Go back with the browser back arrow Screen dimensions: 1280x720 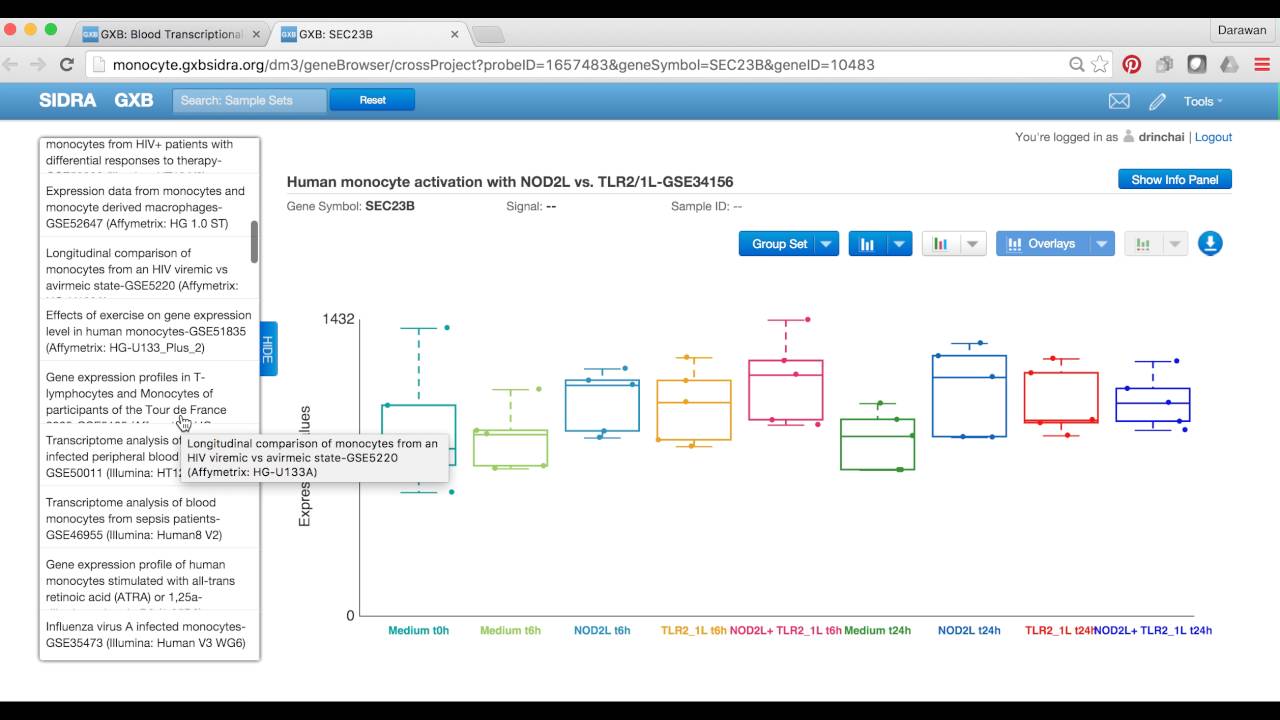pyautogui.click(x=12, y=64)
